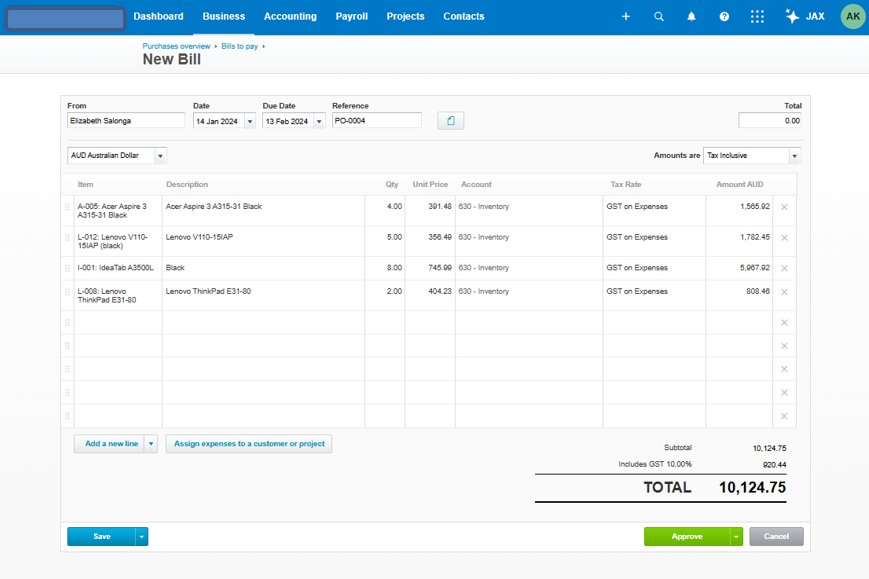Click unit price 356.49
The image size is (869, 579).
(x=430, y=241)
